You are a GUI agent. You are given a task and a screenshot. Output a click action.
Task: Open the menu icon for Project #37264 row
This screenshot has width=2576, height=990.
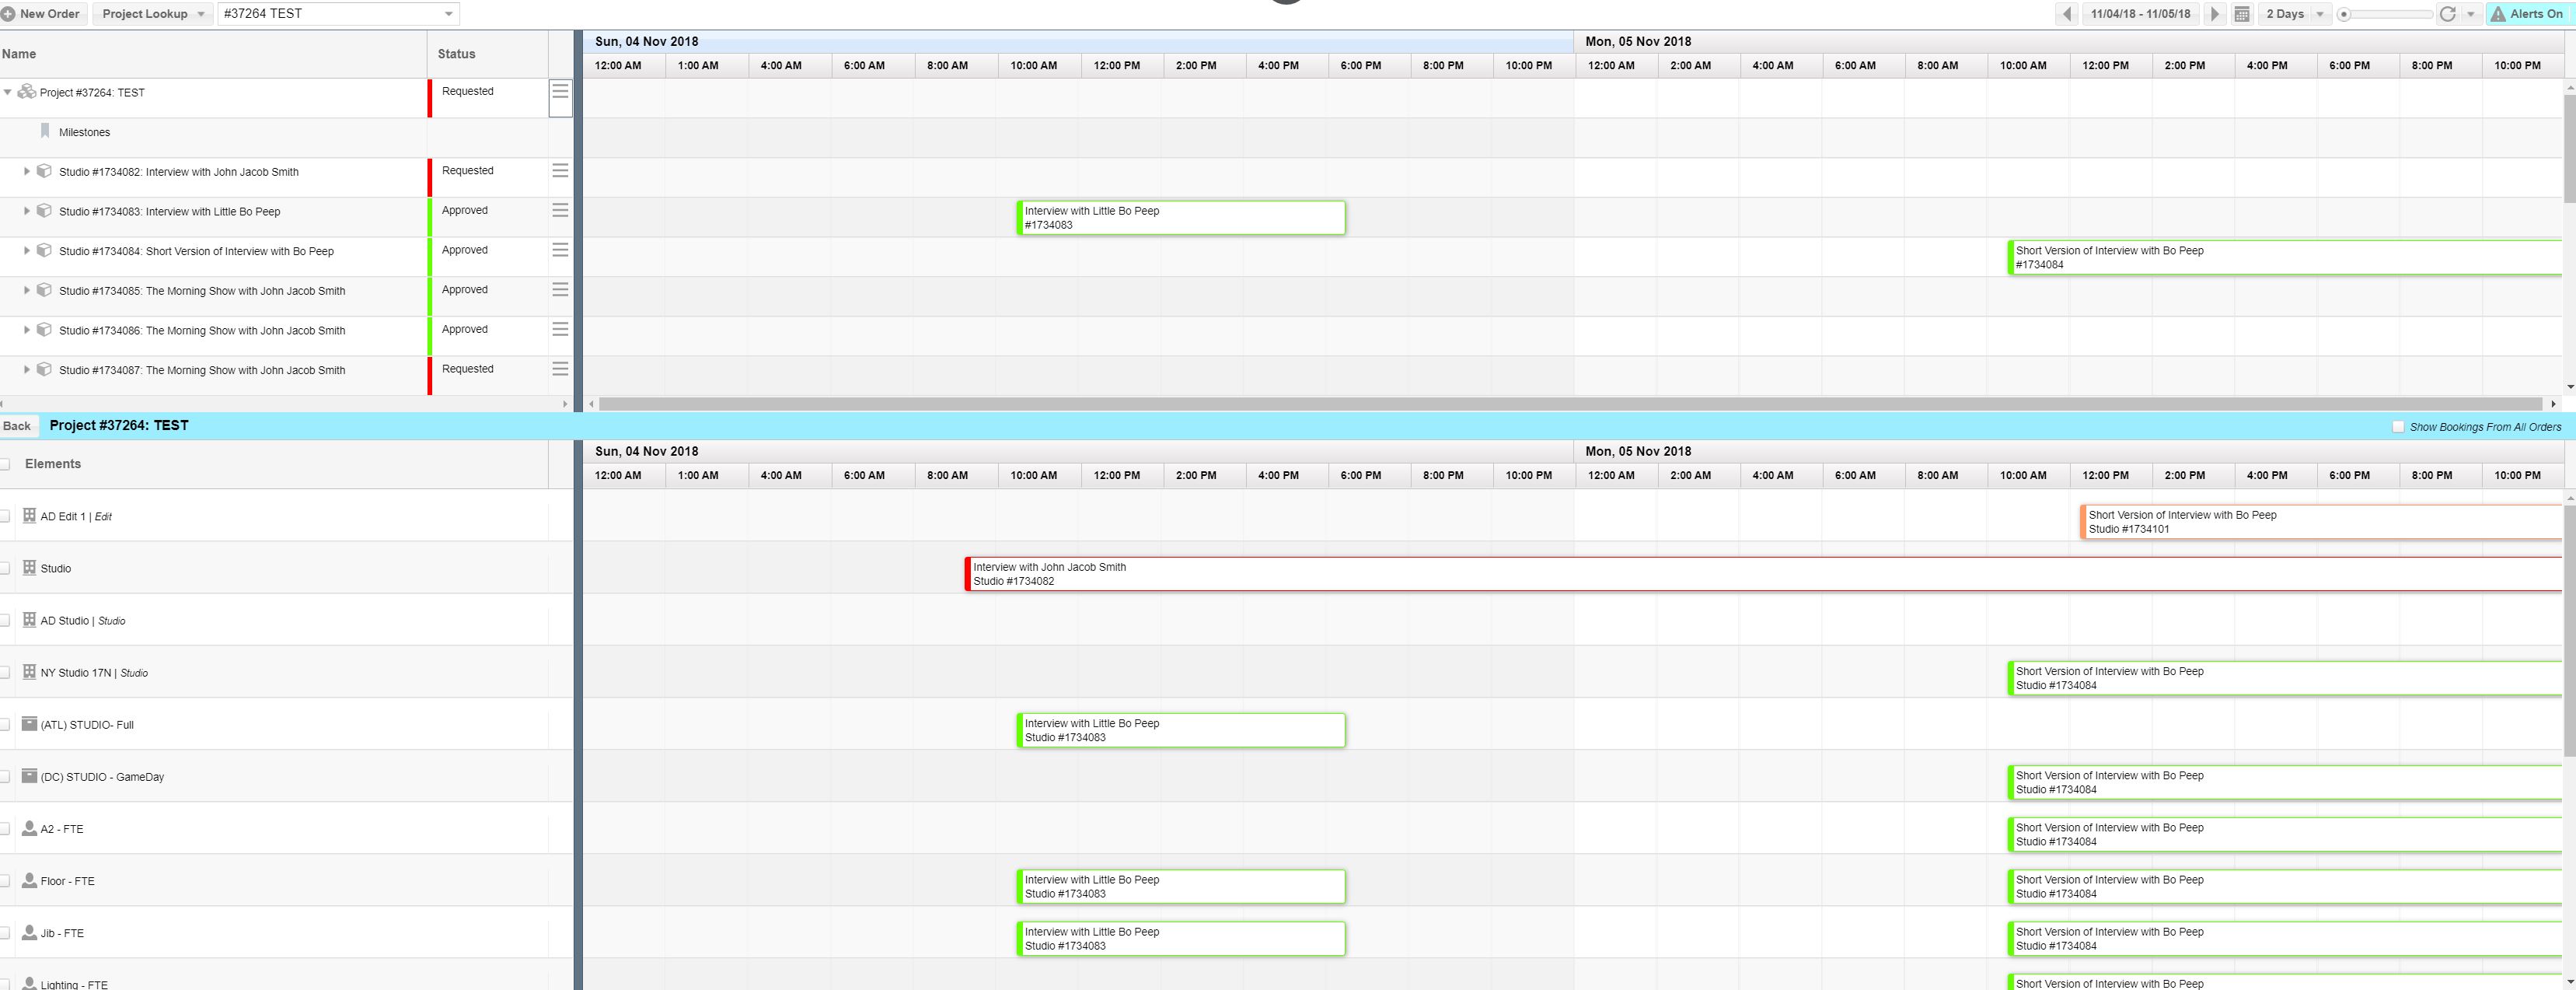(560, 91)
